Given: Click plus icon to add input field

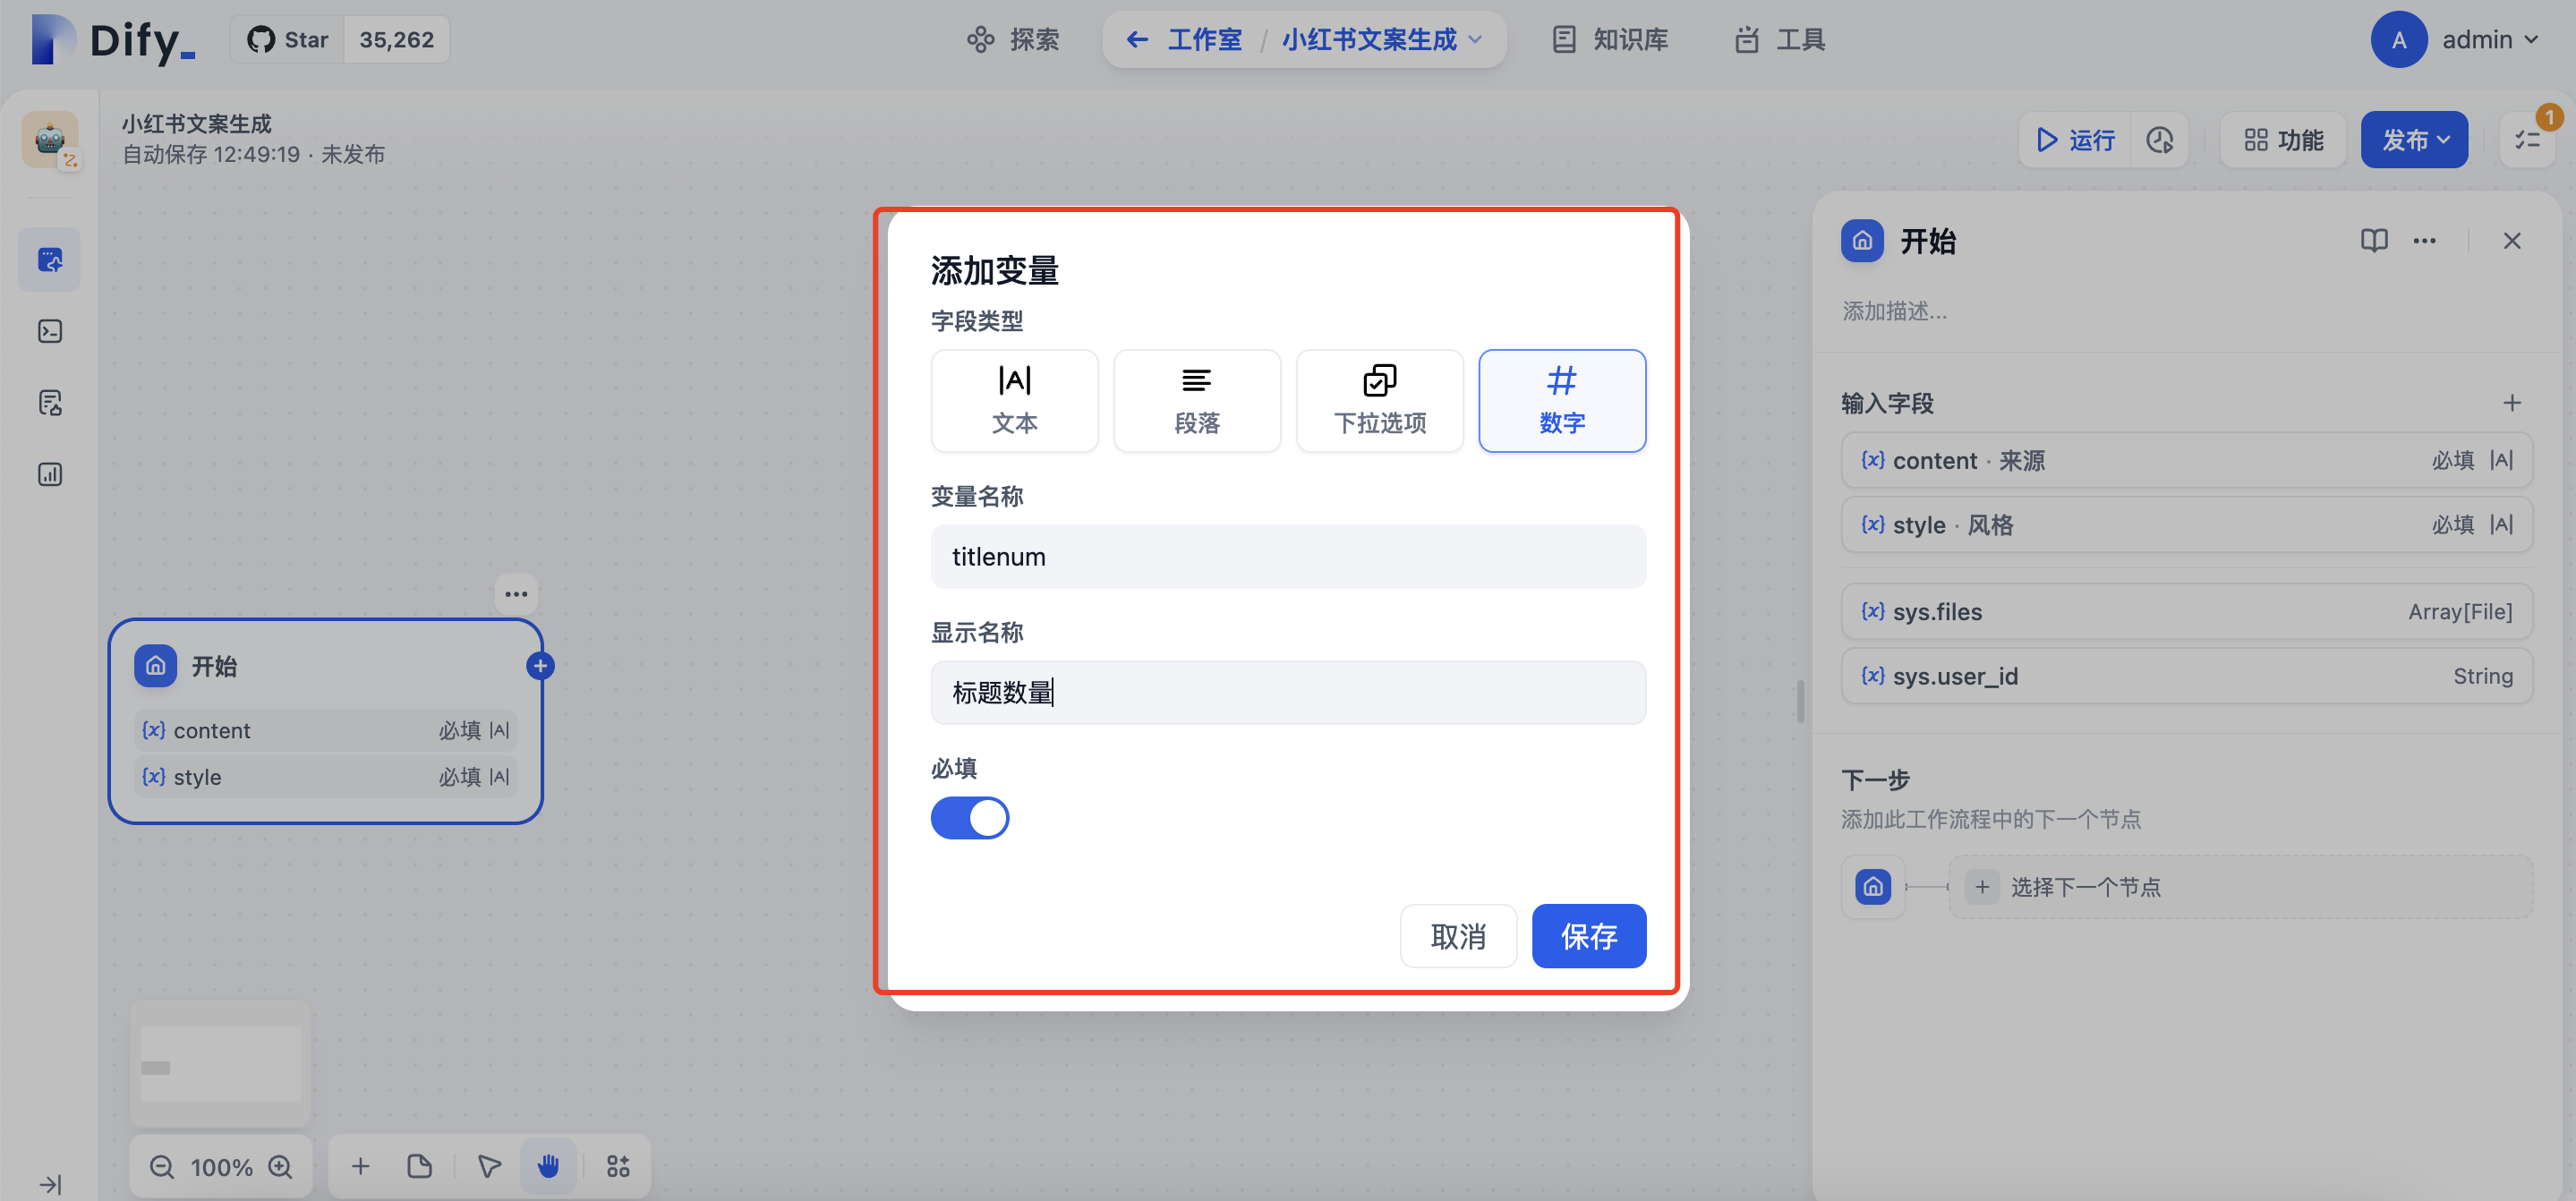Looking at the screenshot, I should [x=2511, y=402].
